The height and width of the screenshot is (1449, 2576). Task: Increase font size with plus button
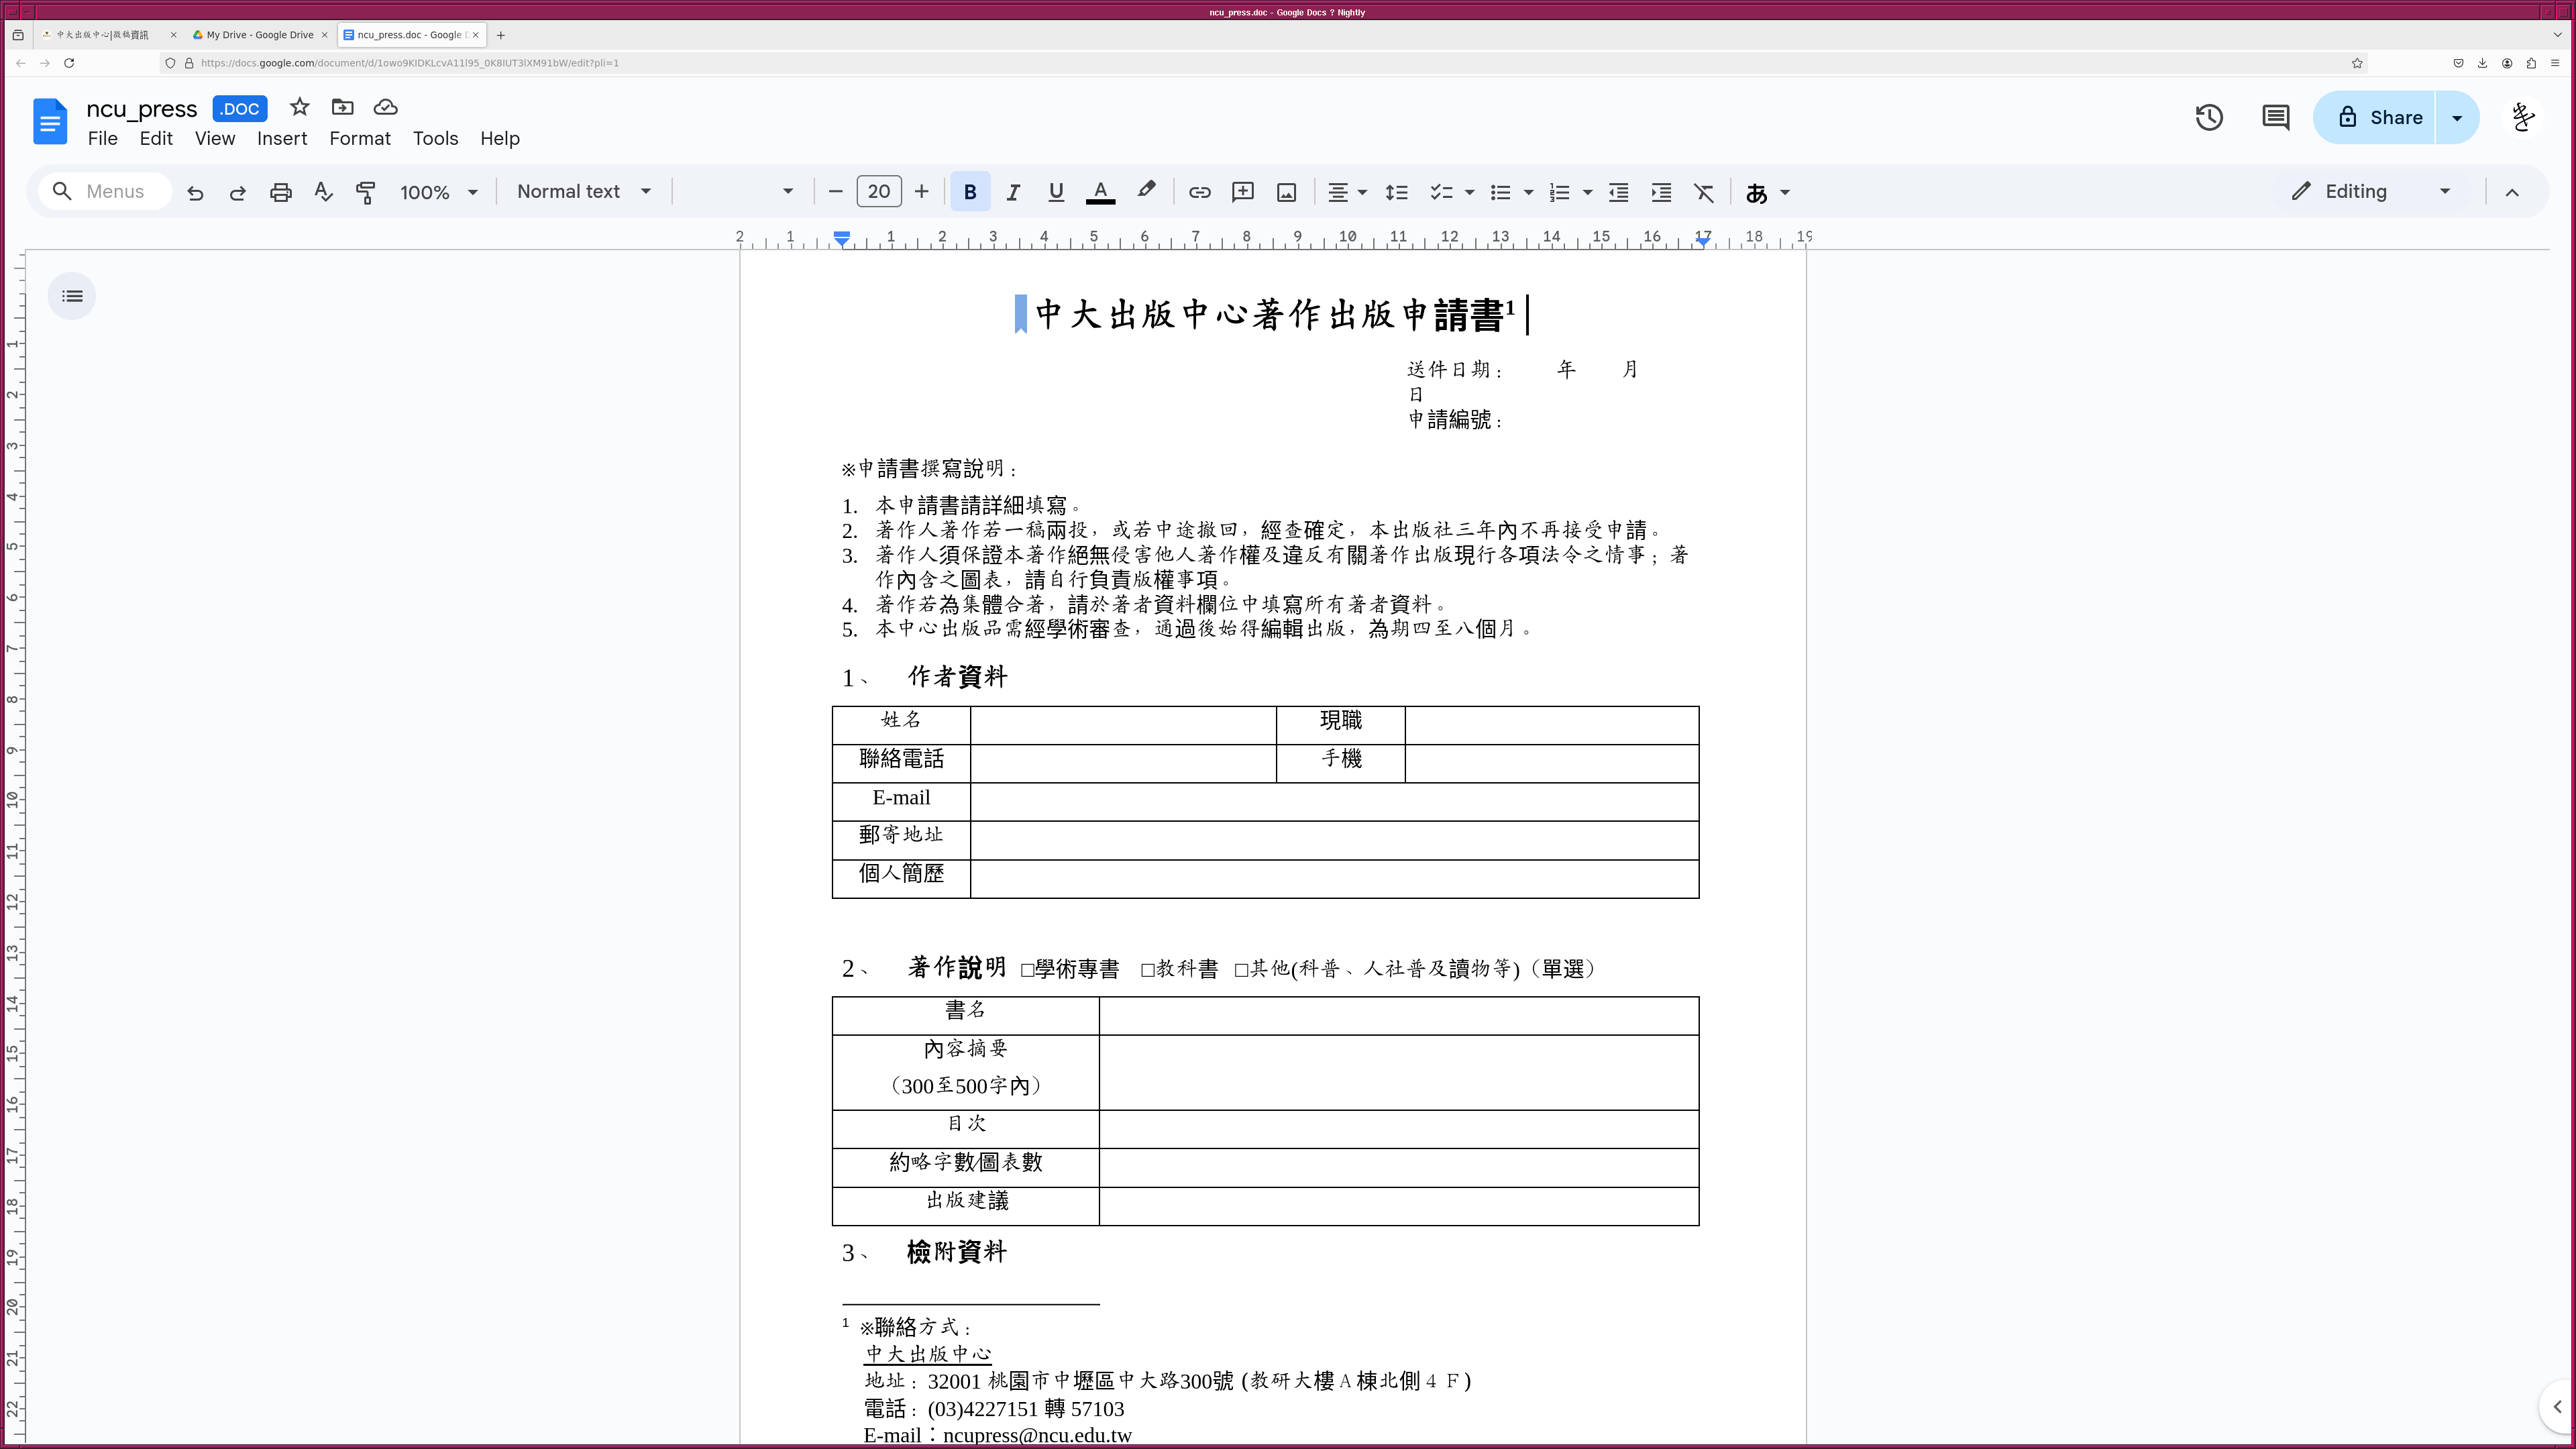[x=921, y=192]
